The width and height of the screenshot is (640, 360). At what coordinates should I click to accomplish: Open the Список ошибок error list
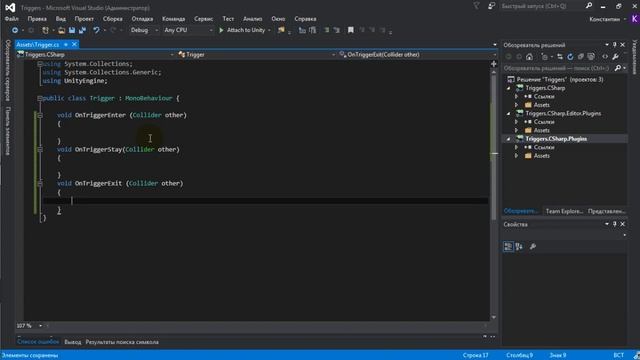pos(38,342)
